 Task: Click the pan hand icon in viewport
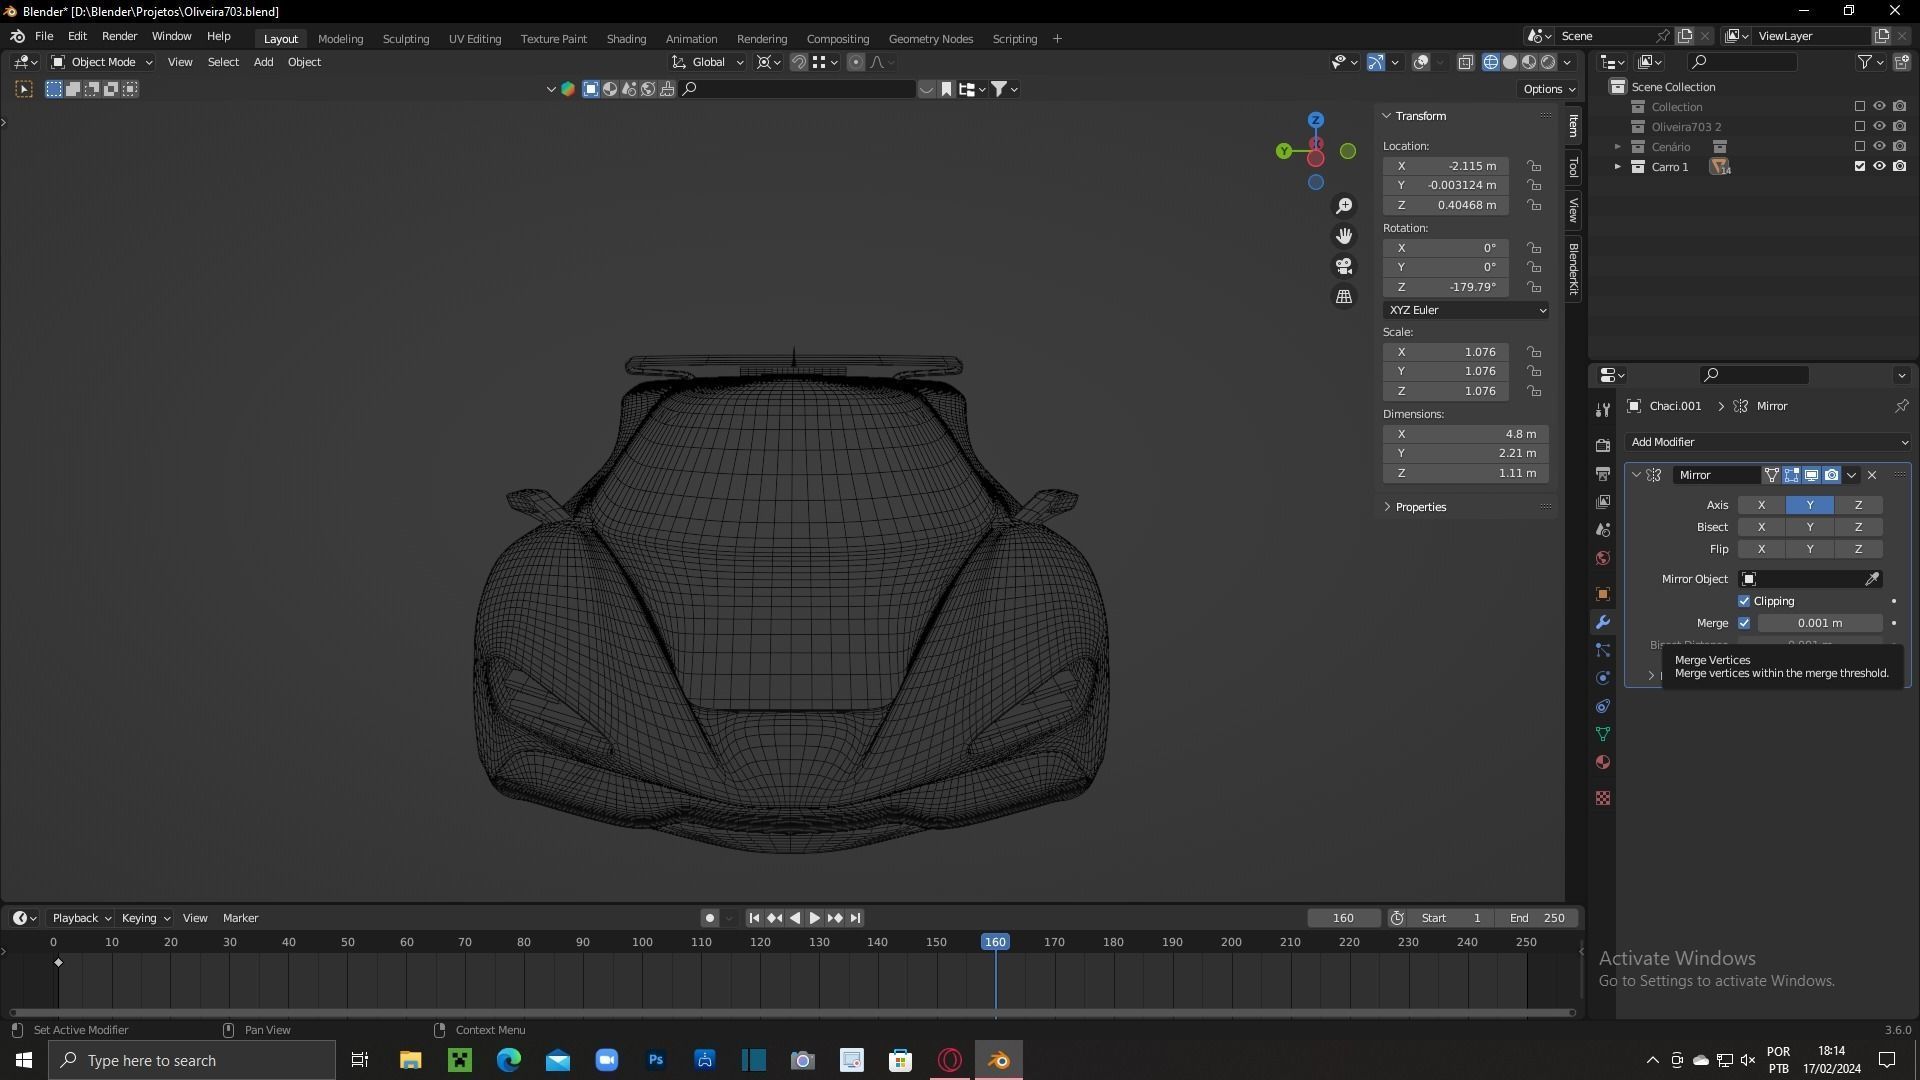(x=1344, y=236)
